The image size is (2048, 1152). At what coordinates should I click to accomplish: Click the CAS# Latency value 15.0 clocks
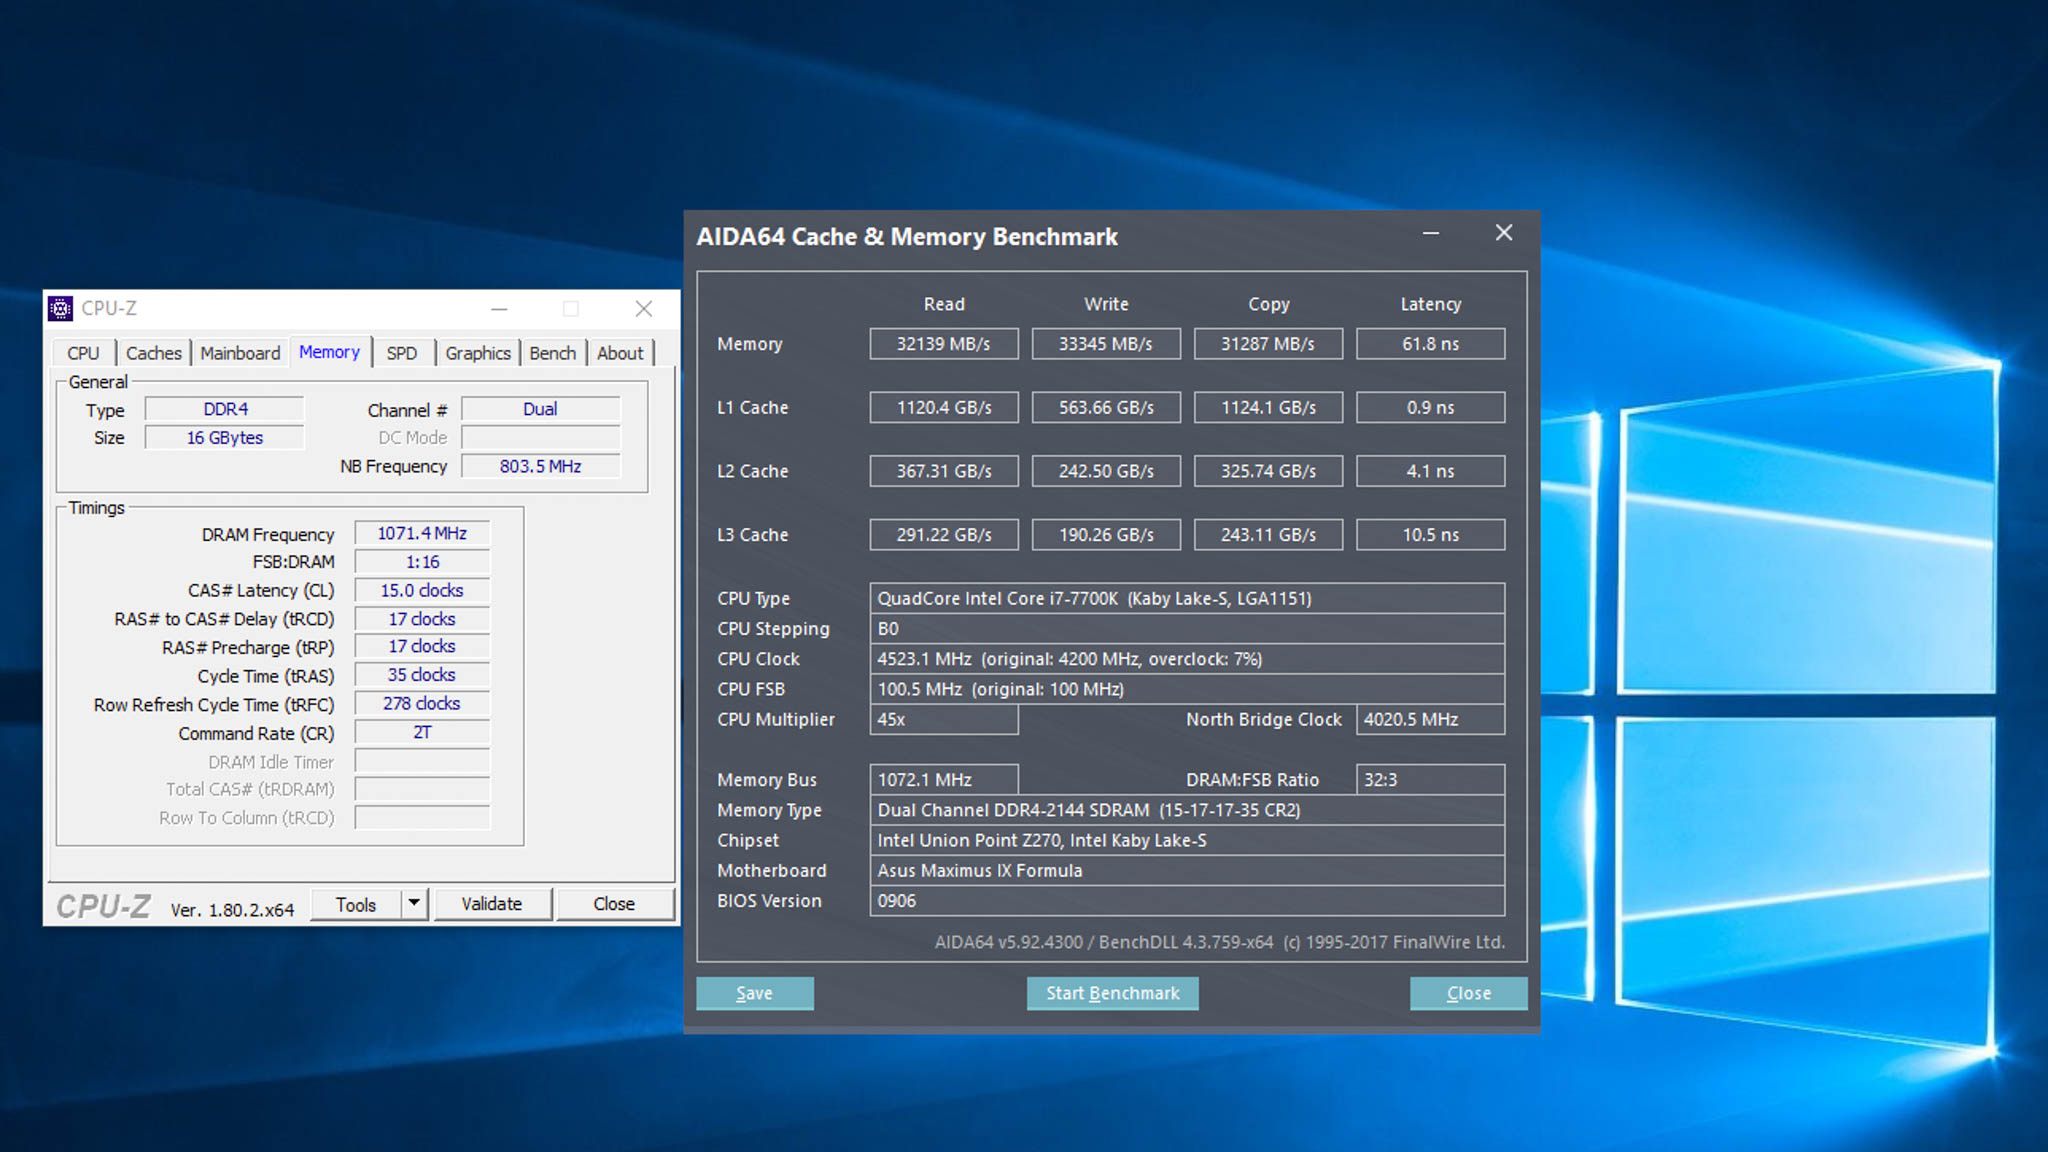(422, 591)
